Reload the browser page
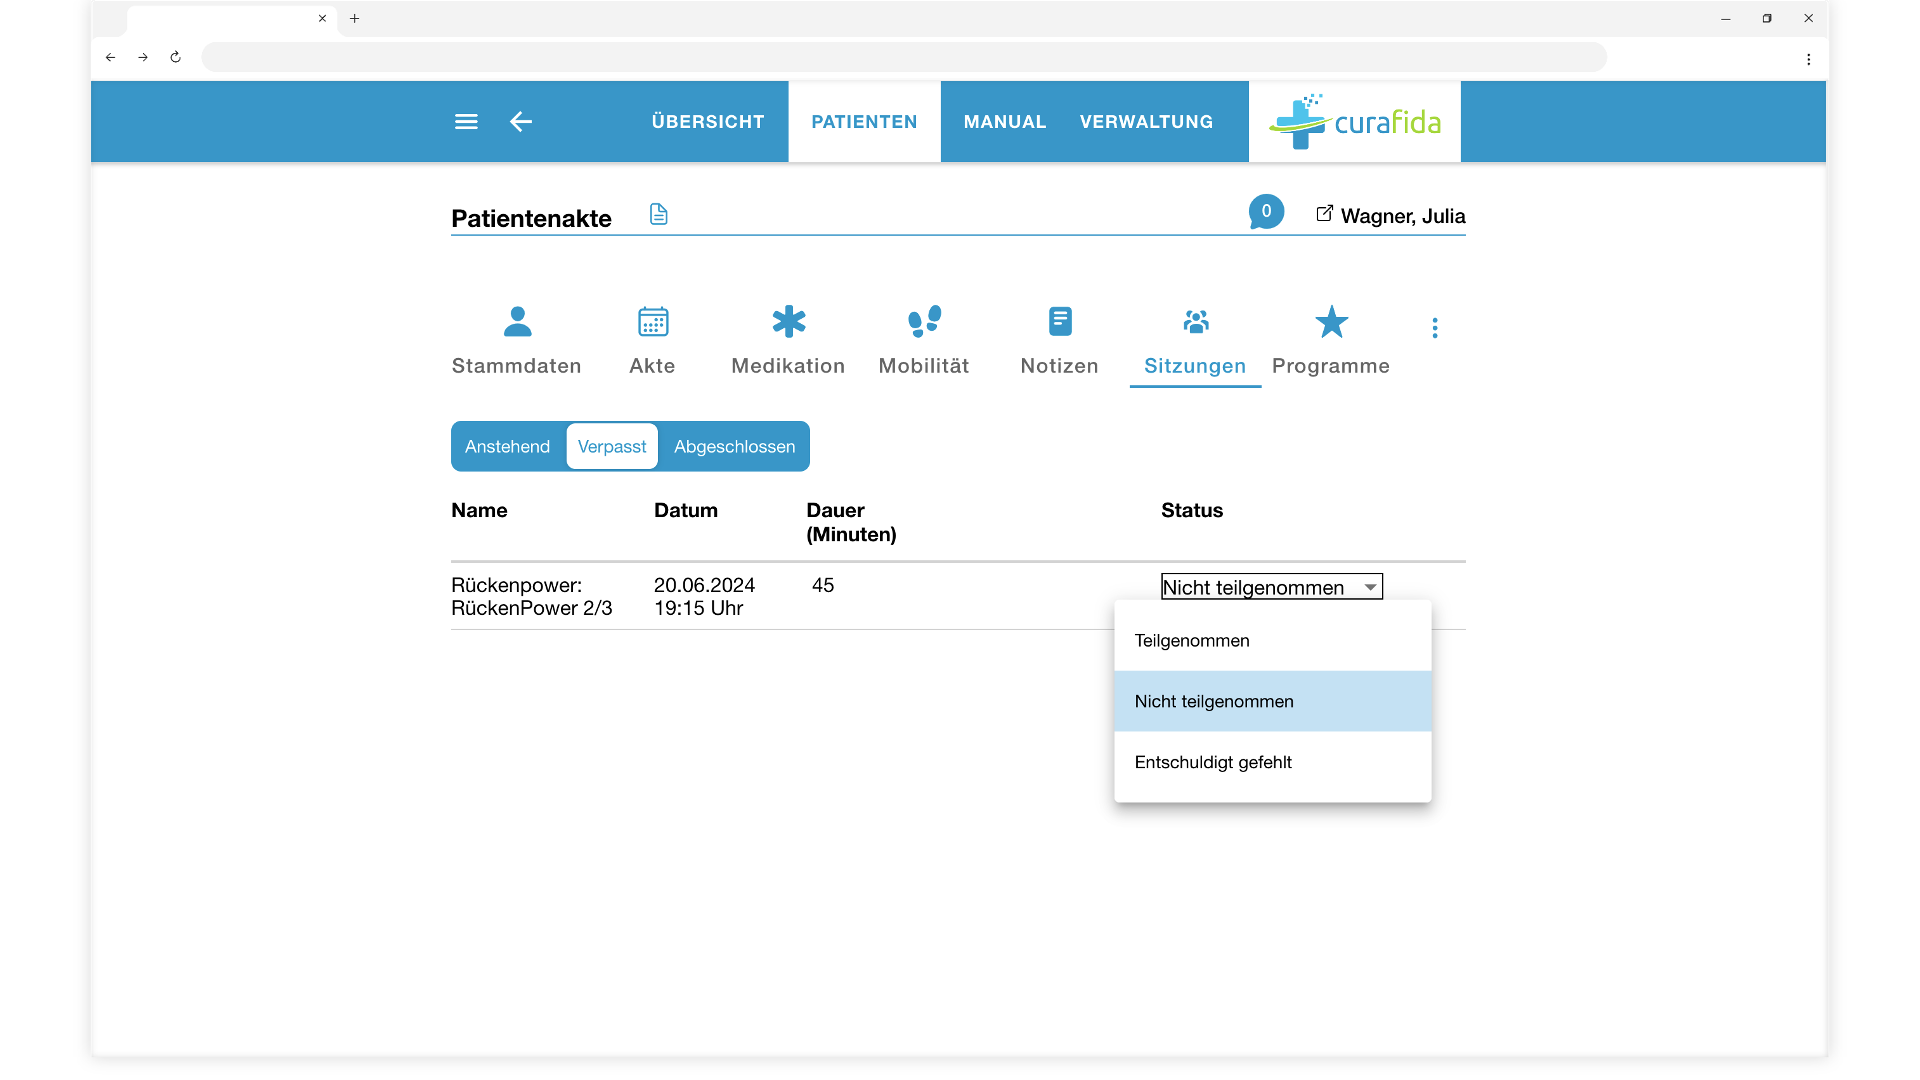Image resolution: width=1920 pixels, height=1080 pixels. pyautogui.click(x=175, y=57)
